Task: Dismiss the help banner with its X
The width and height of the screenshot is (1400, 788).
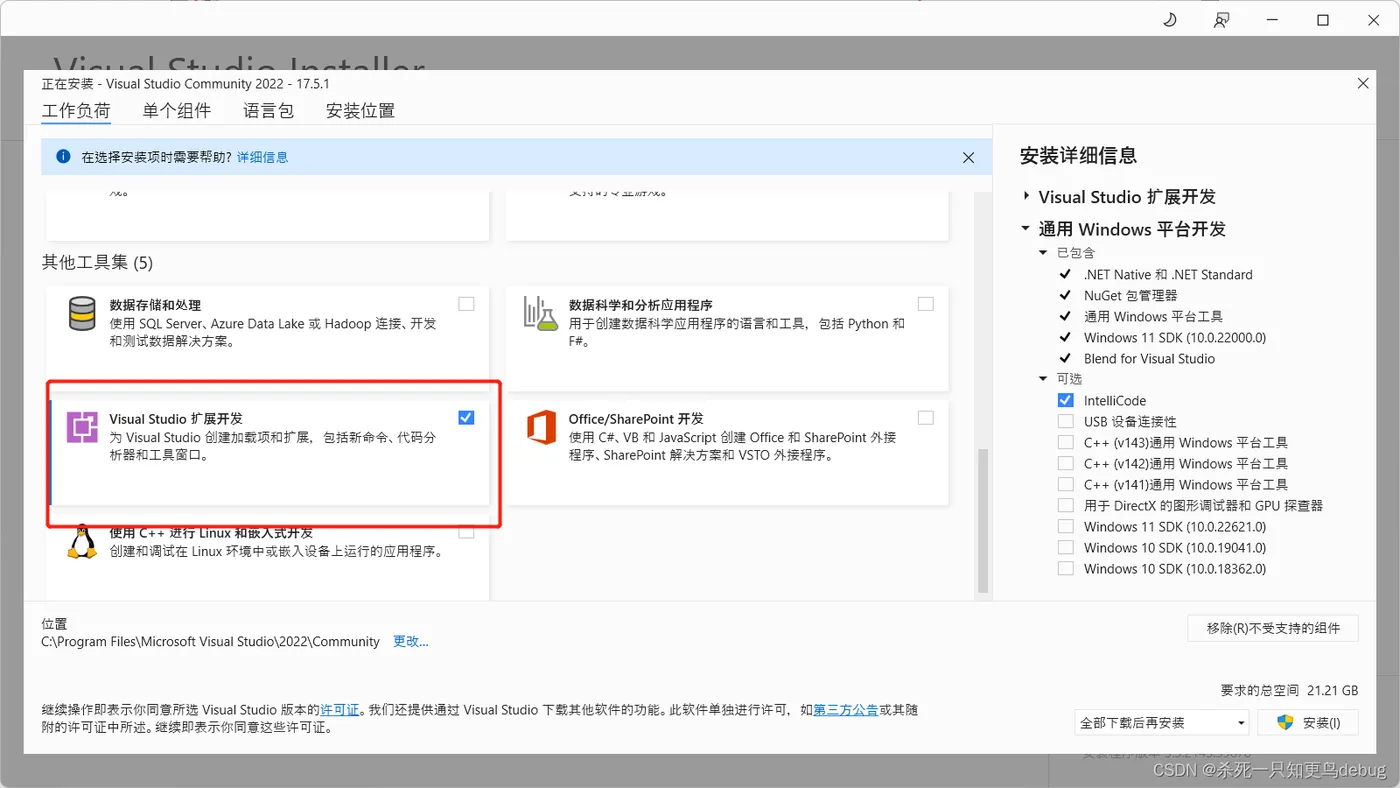Action: coord(968,158)
